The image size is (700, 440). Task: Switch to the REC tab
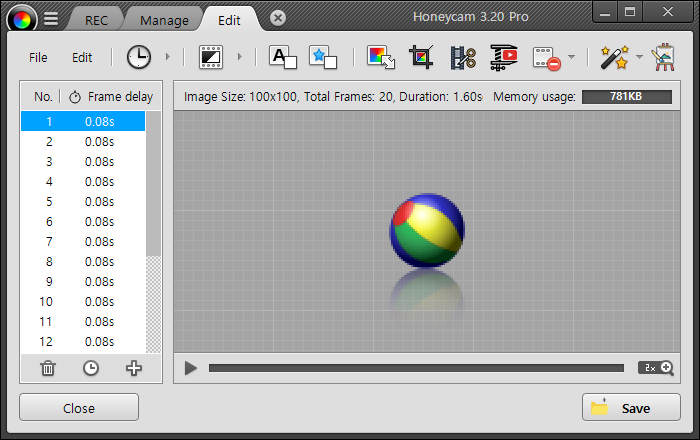tap(96, 20)
